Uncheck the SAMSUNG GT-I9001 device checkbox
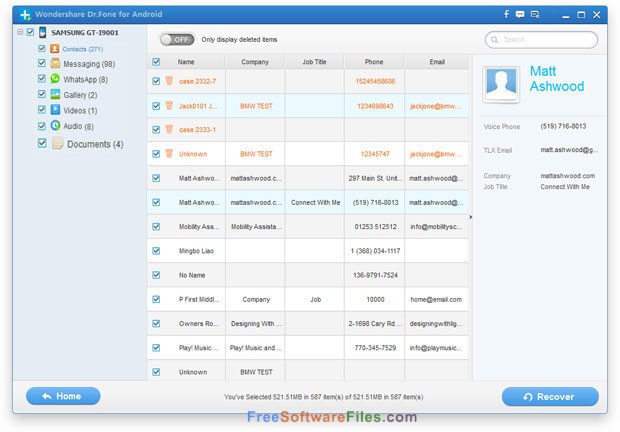The width and height of the screenshot is (620, 432). pos(30,32)
